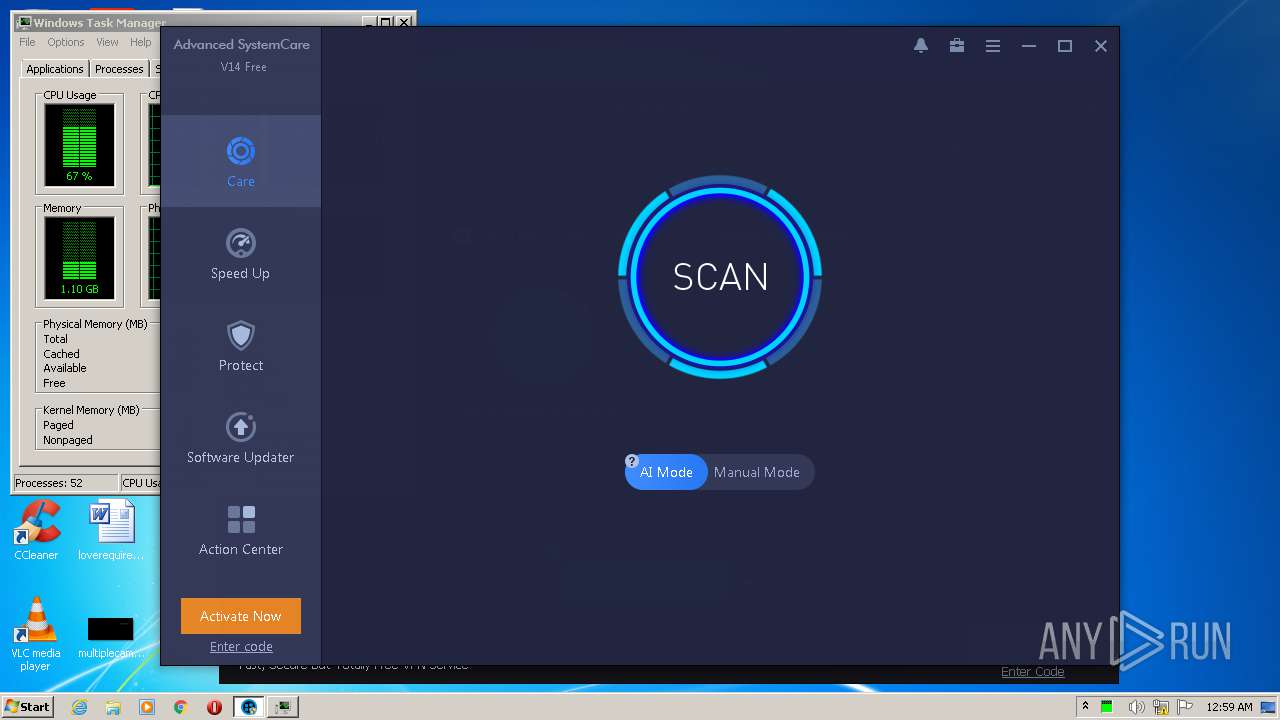Open the Speed Up gauge icon
The image size is (1280, 720).
[241, 243]
